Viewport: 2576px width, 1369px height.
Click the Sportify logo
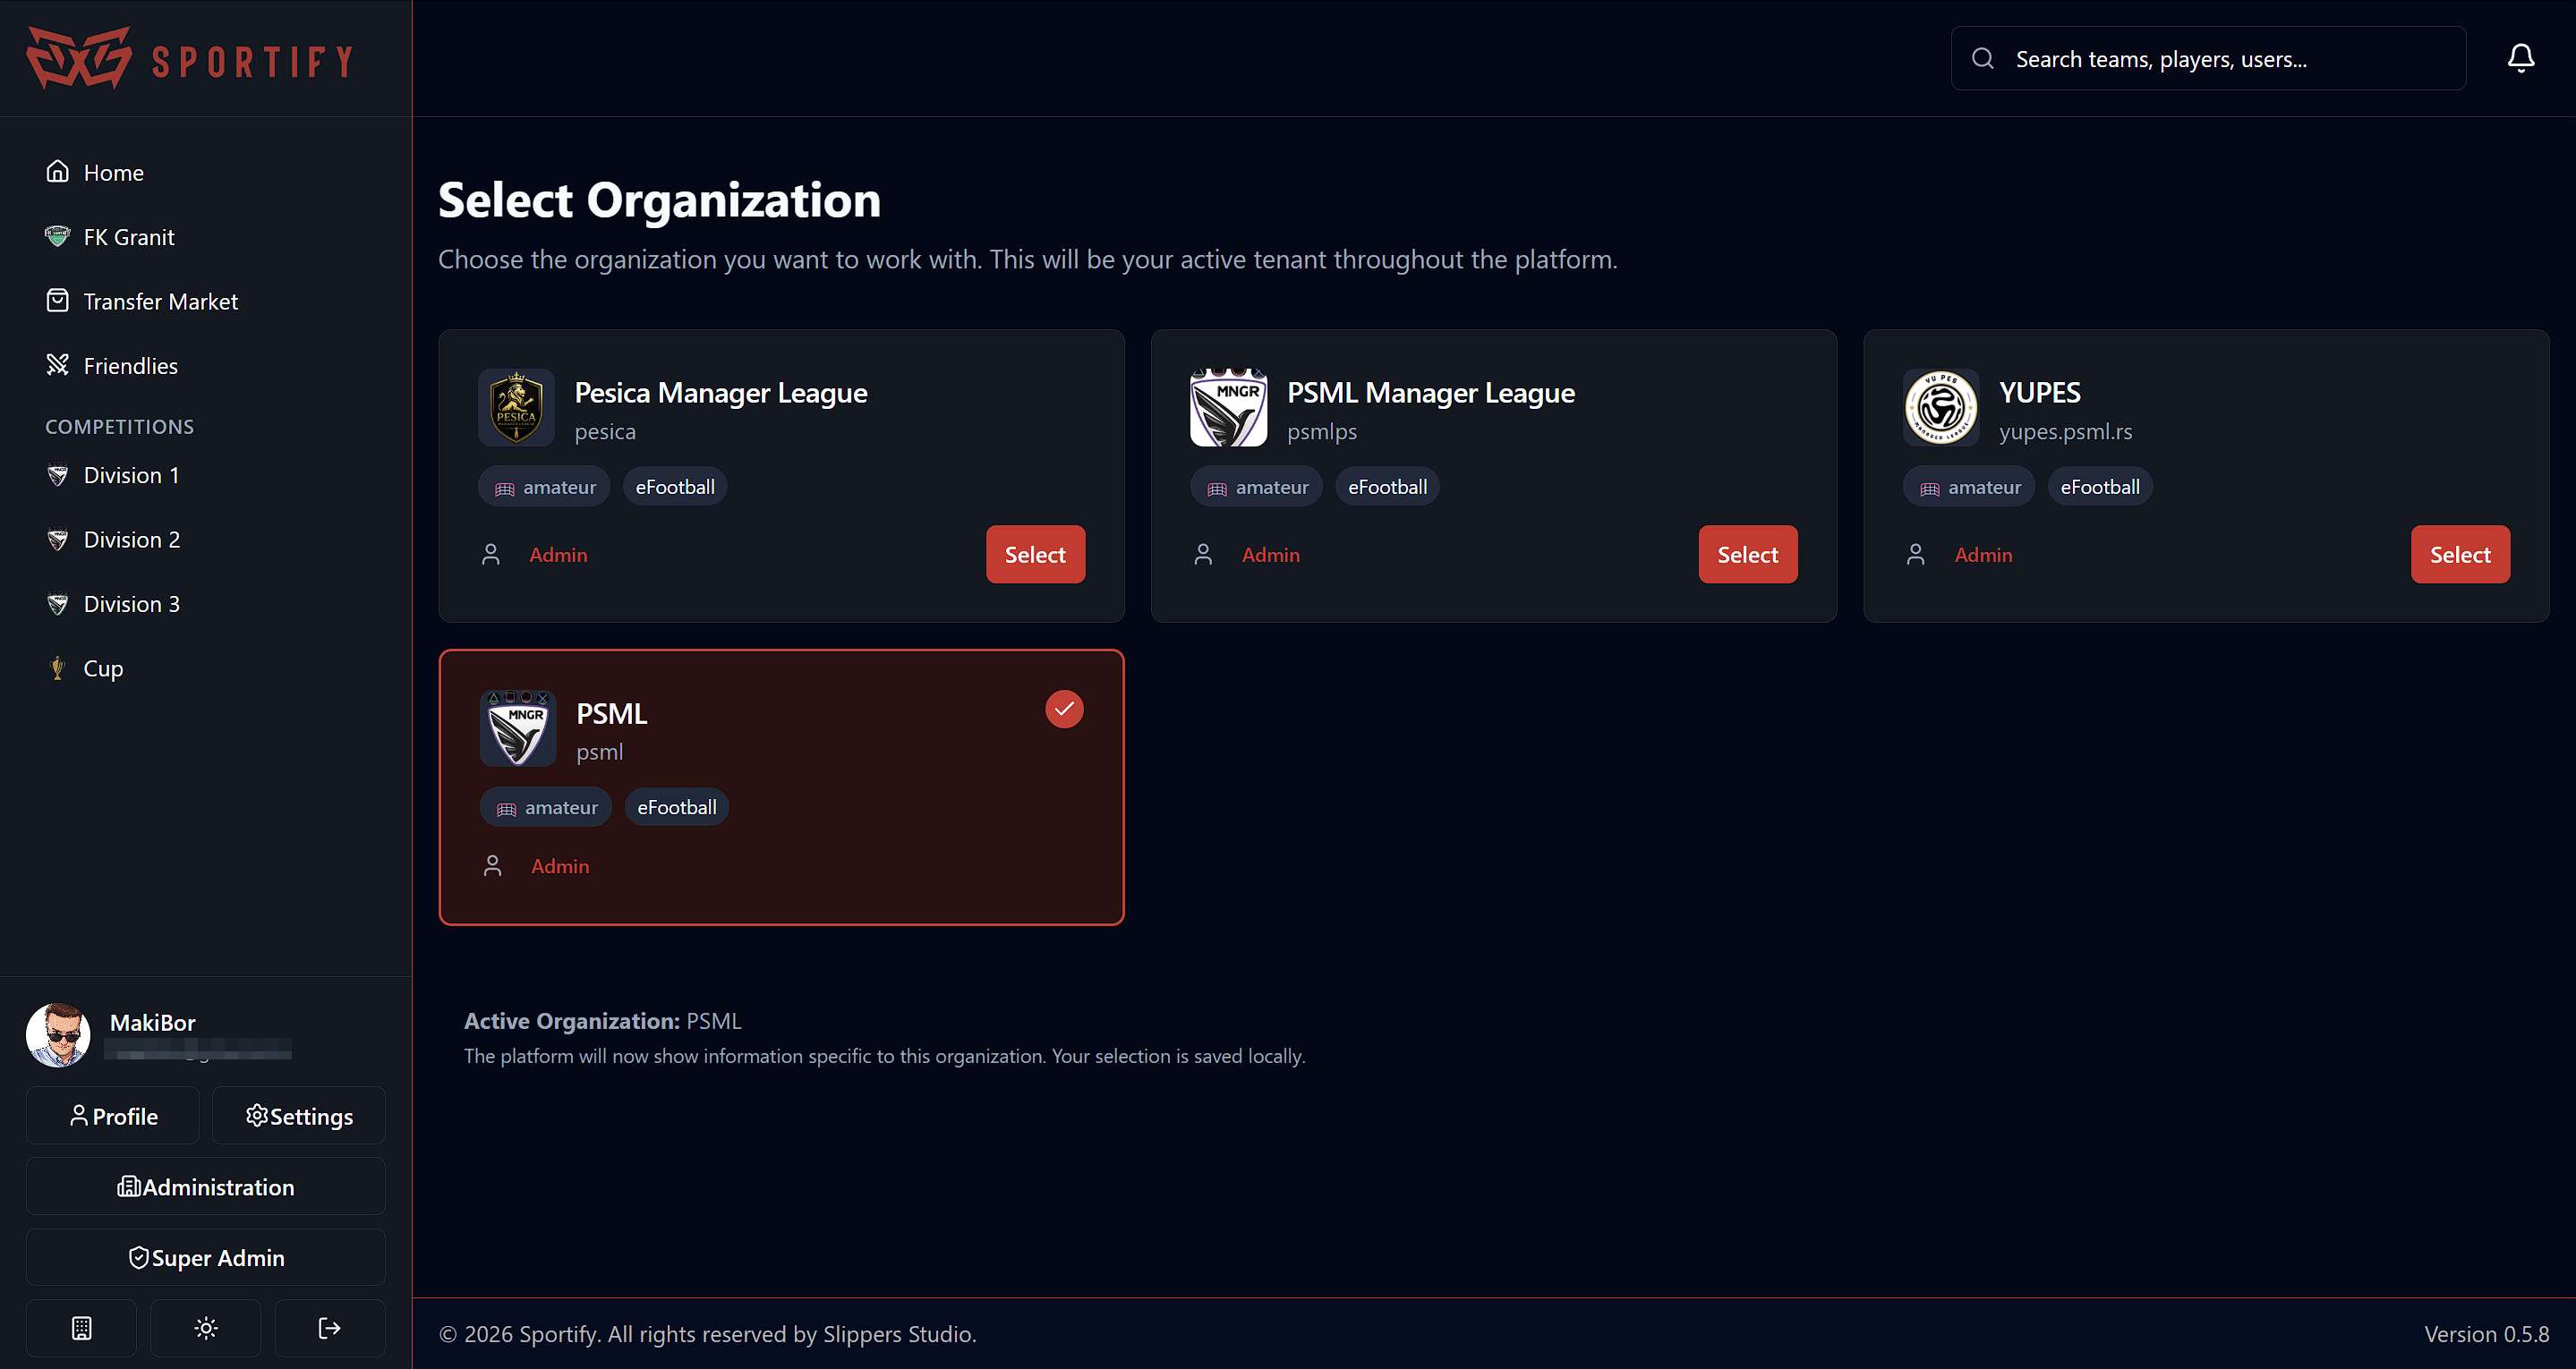click(190, 58)
